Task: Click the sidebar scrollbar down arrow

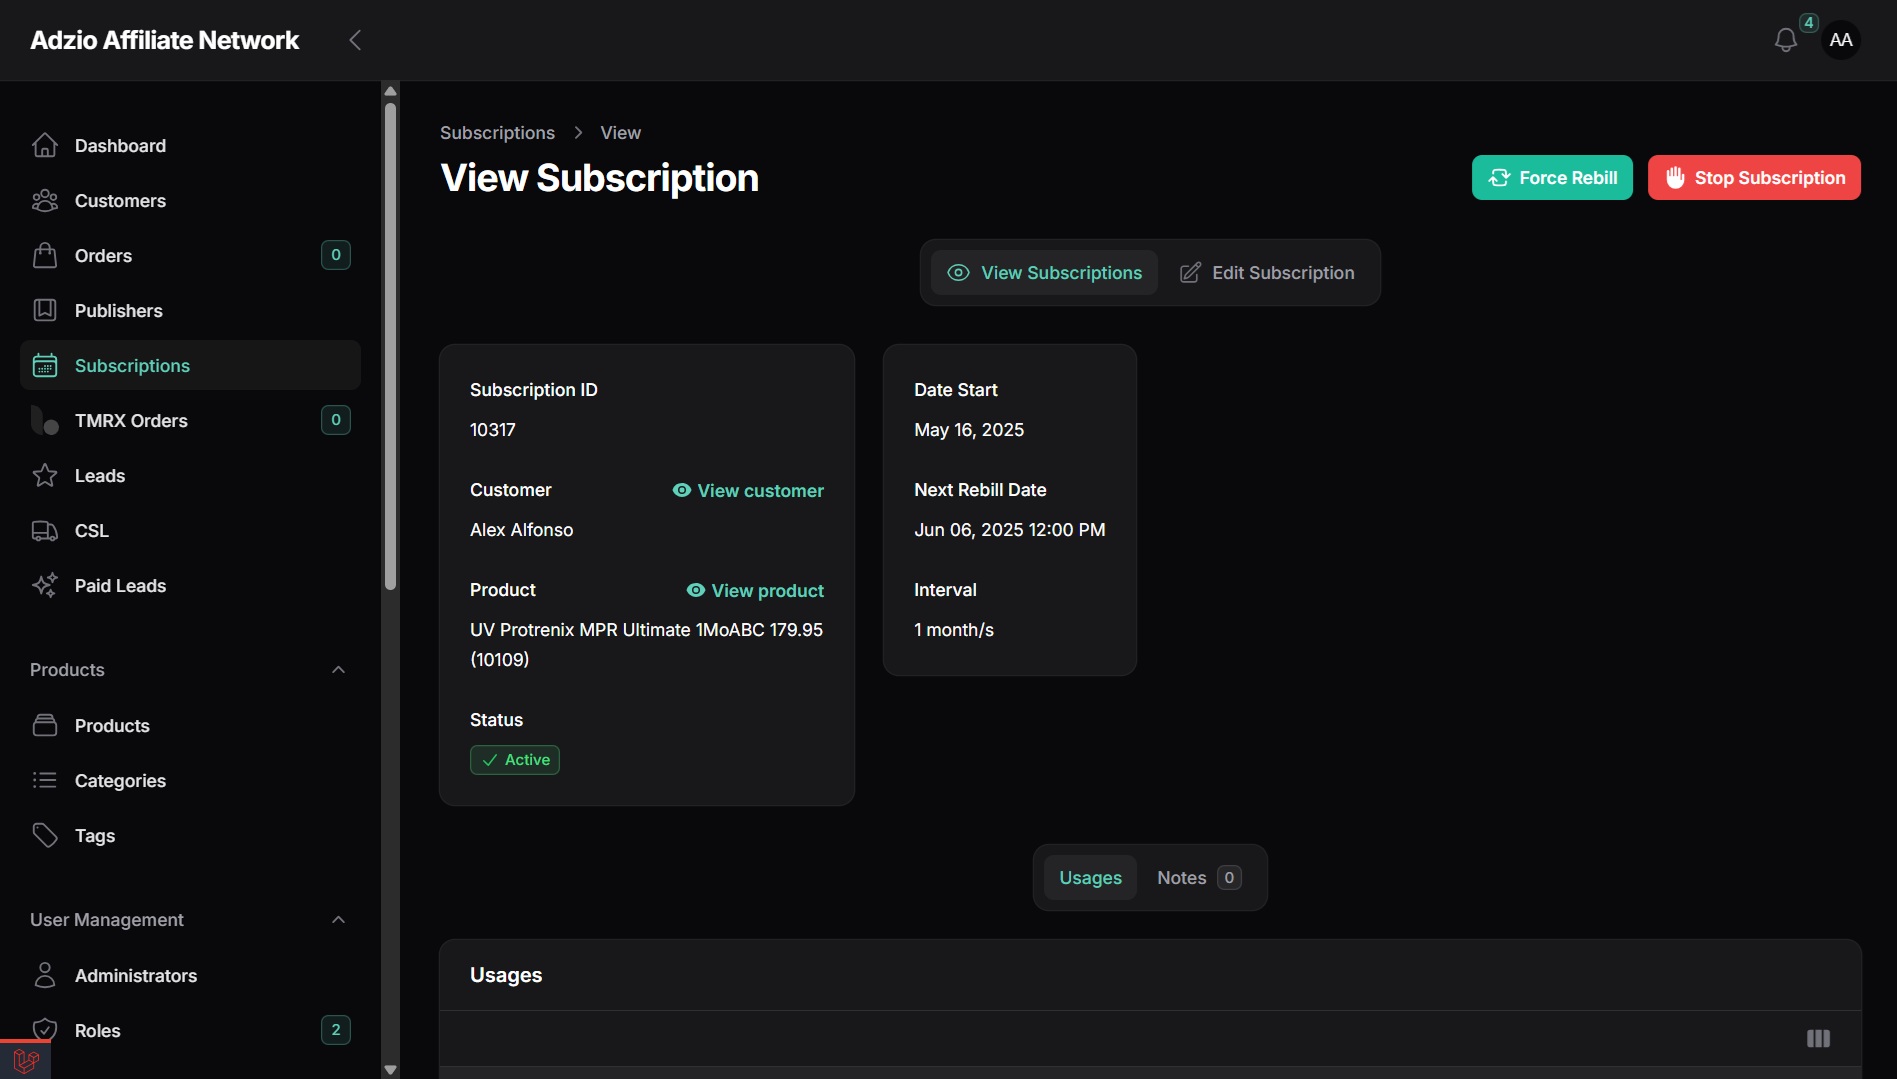Action: (x=390, y=1069)
